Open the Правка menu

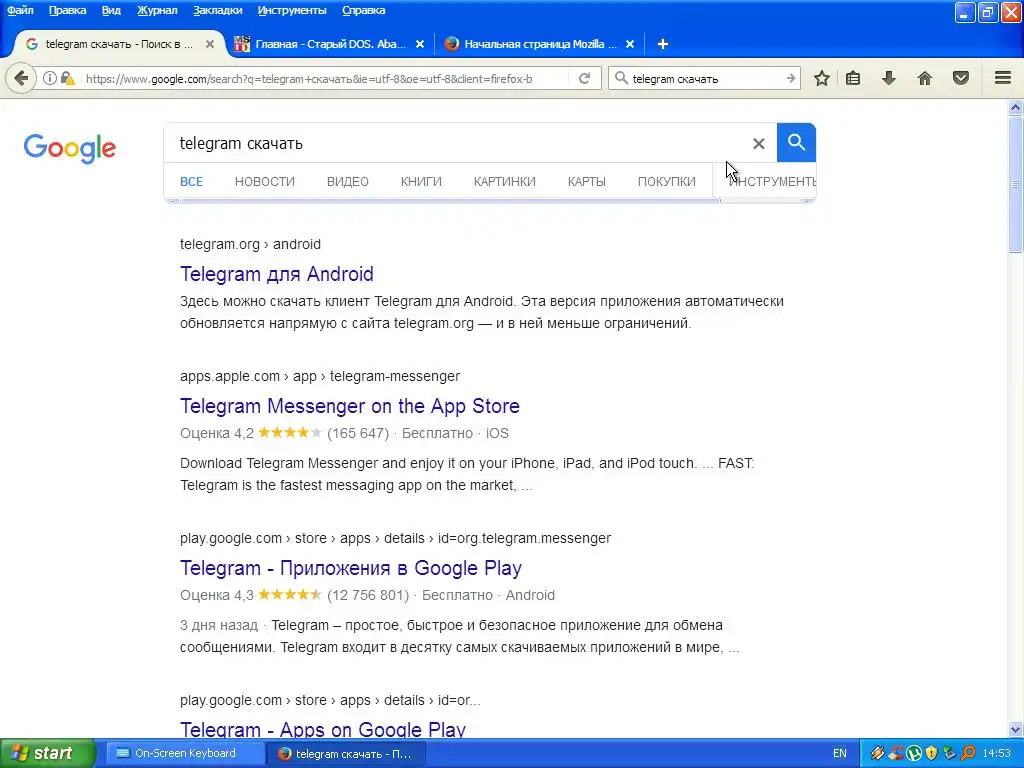67,10
